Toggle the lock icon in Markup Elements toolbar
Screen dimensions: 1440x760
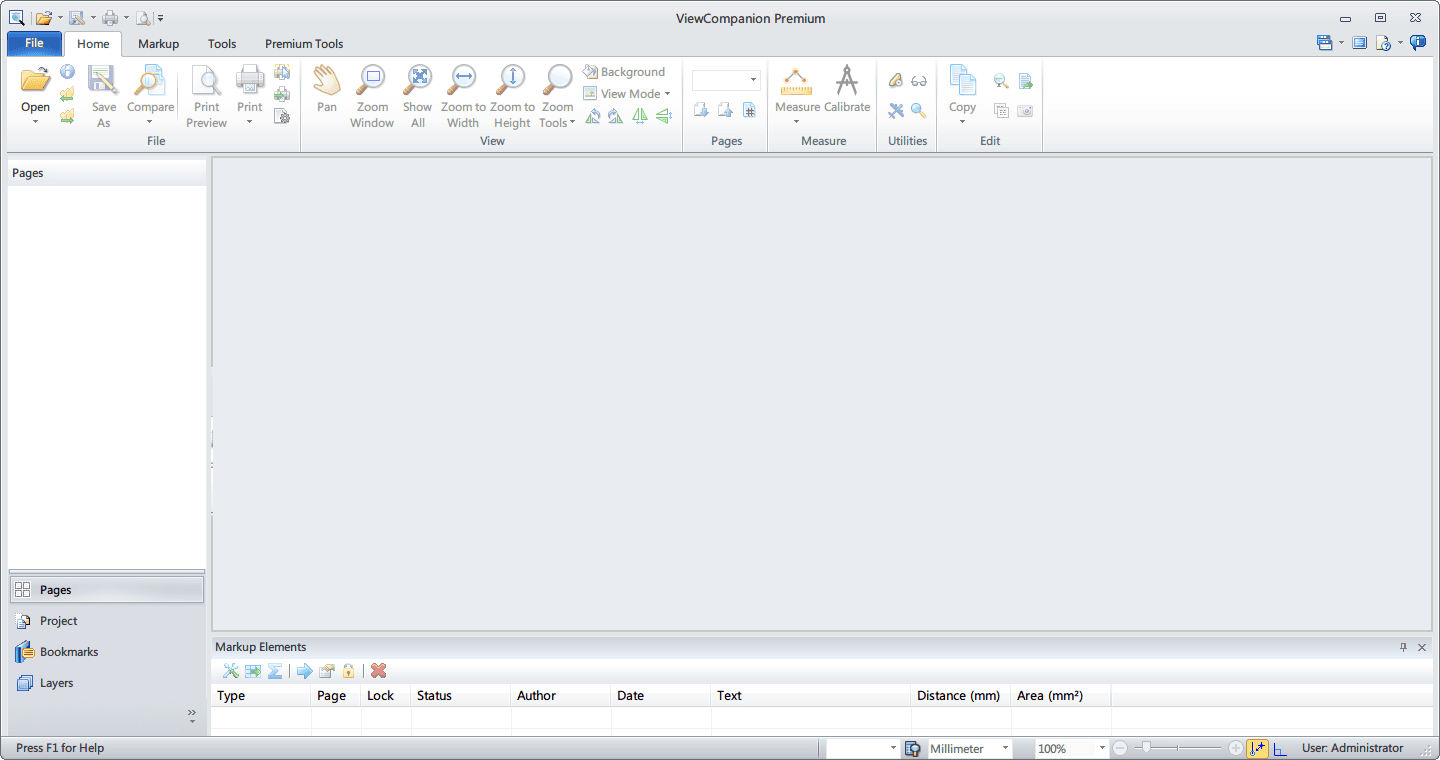[x=348, y=671]
